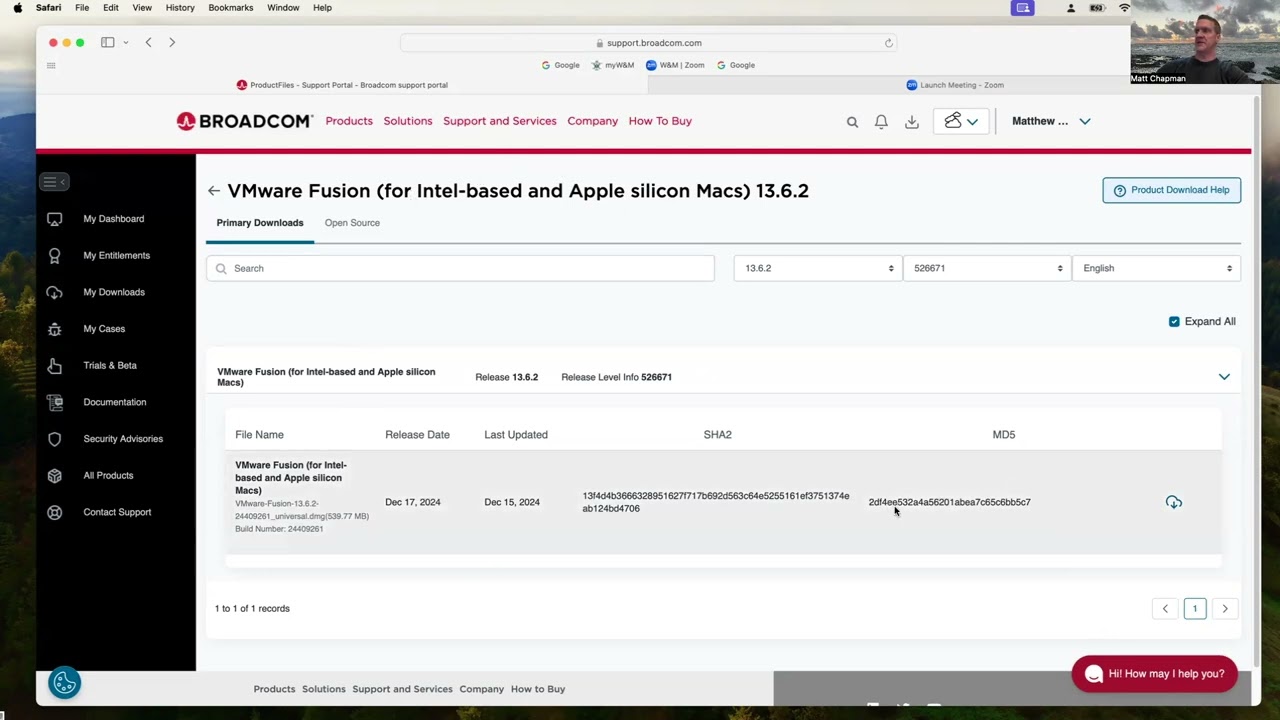The image size is (1280, 720).
Task: Toggle the Expand All checkbox
Action: point(1174,321)
